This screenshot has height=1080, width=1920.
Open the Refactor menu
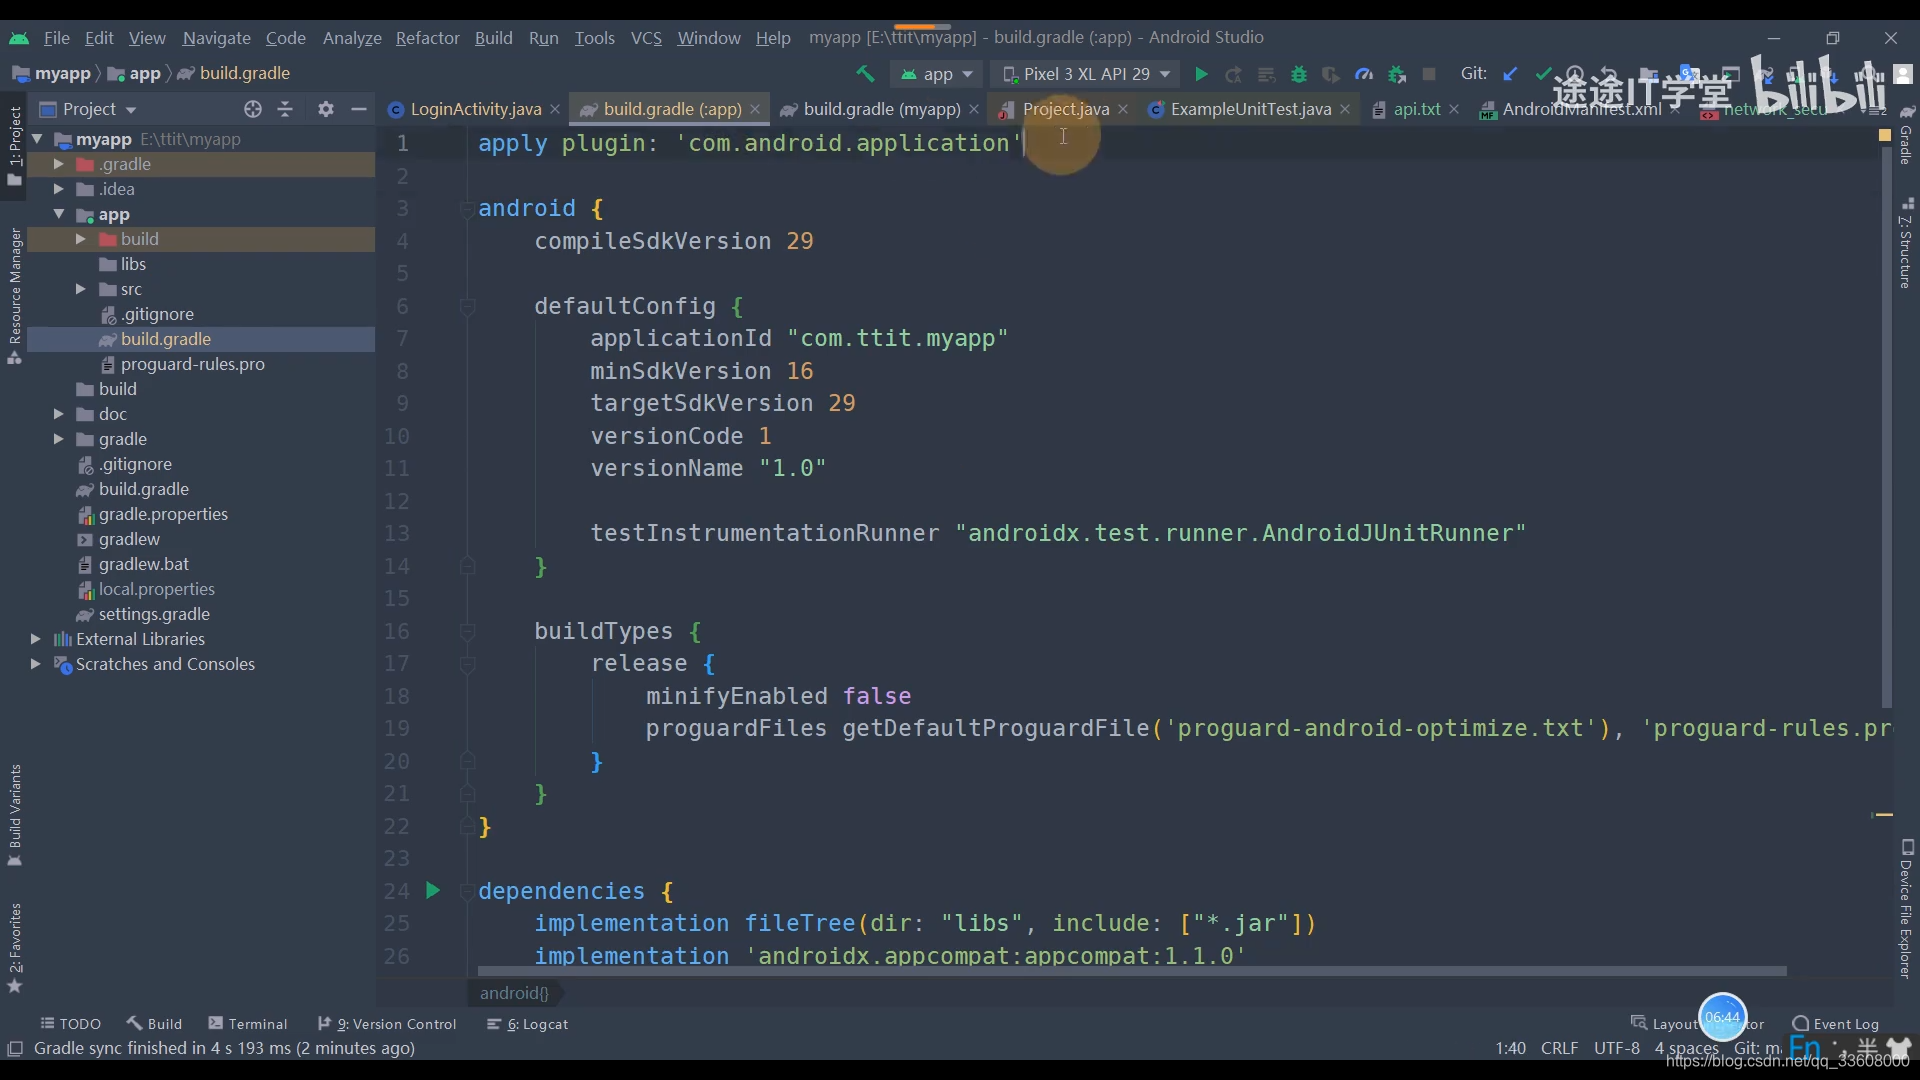pyautogui.click(x=427, y=38)
